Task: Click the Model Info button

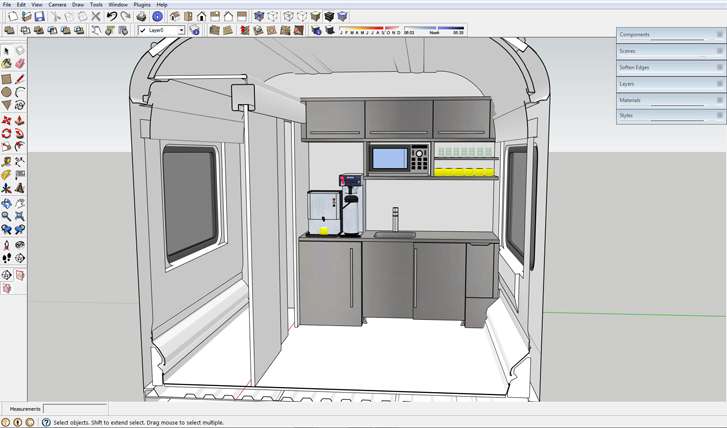Action: 157,17
